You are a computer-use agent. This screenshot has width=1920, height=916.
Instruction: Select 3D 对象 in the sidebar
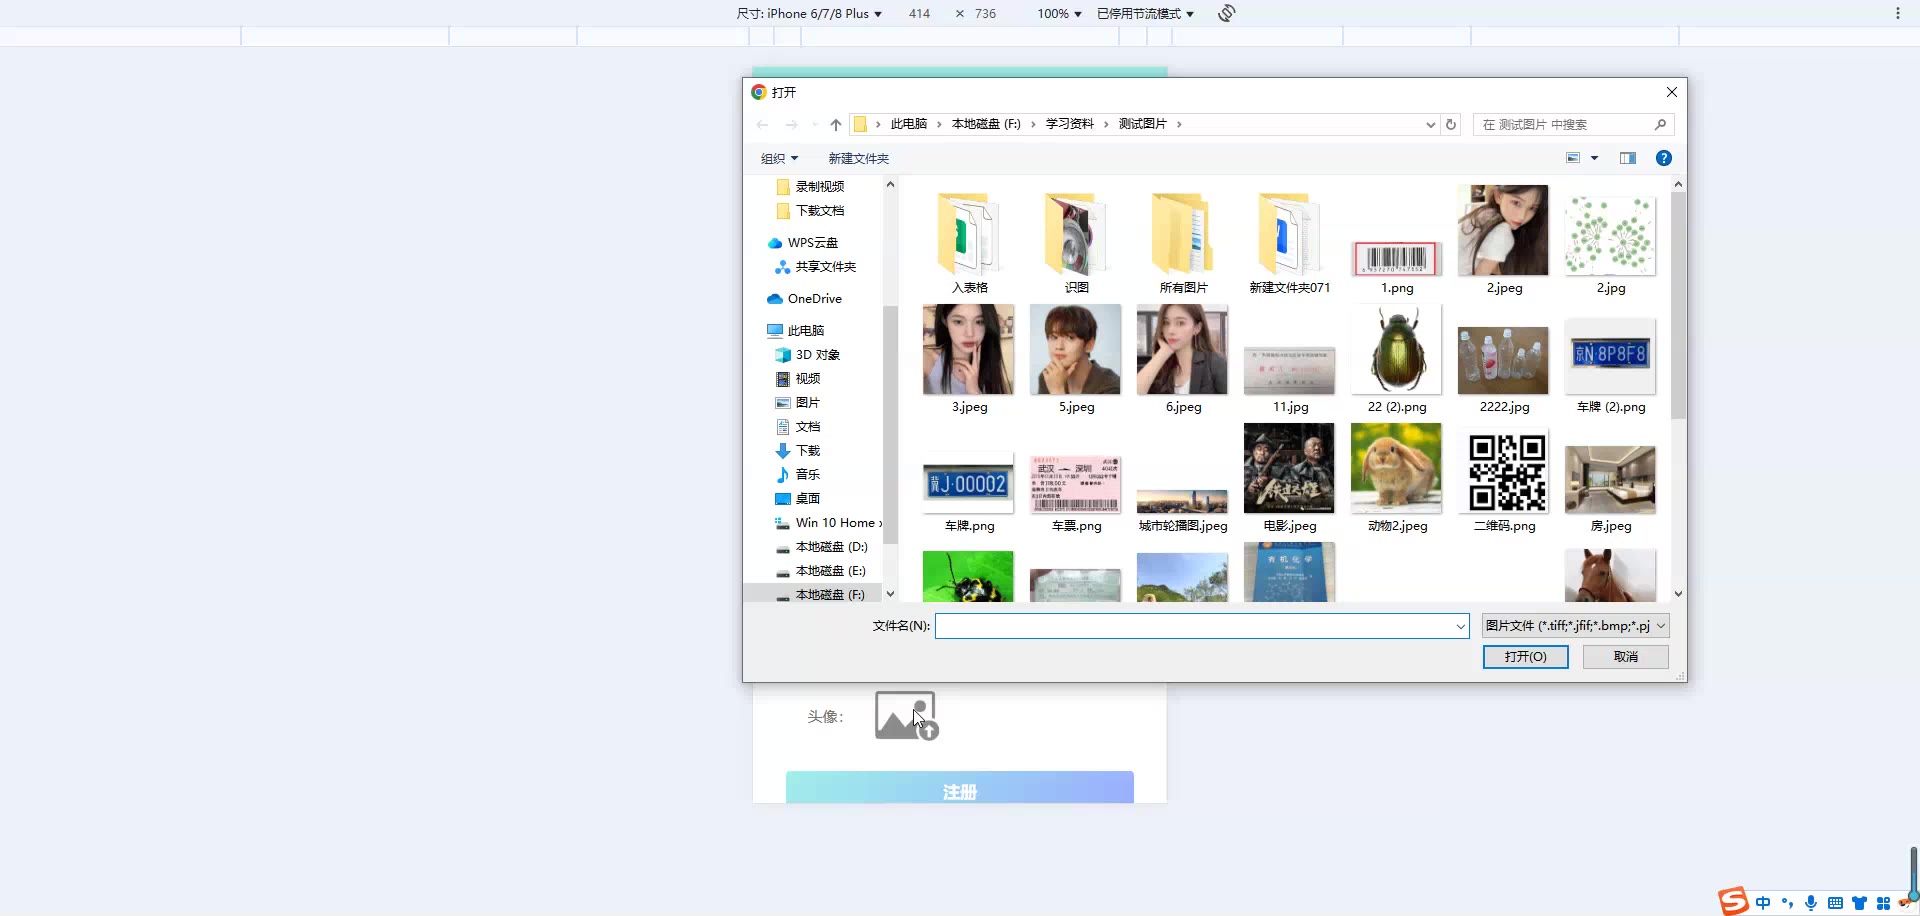pyautogui.click(x=808, y=355)
